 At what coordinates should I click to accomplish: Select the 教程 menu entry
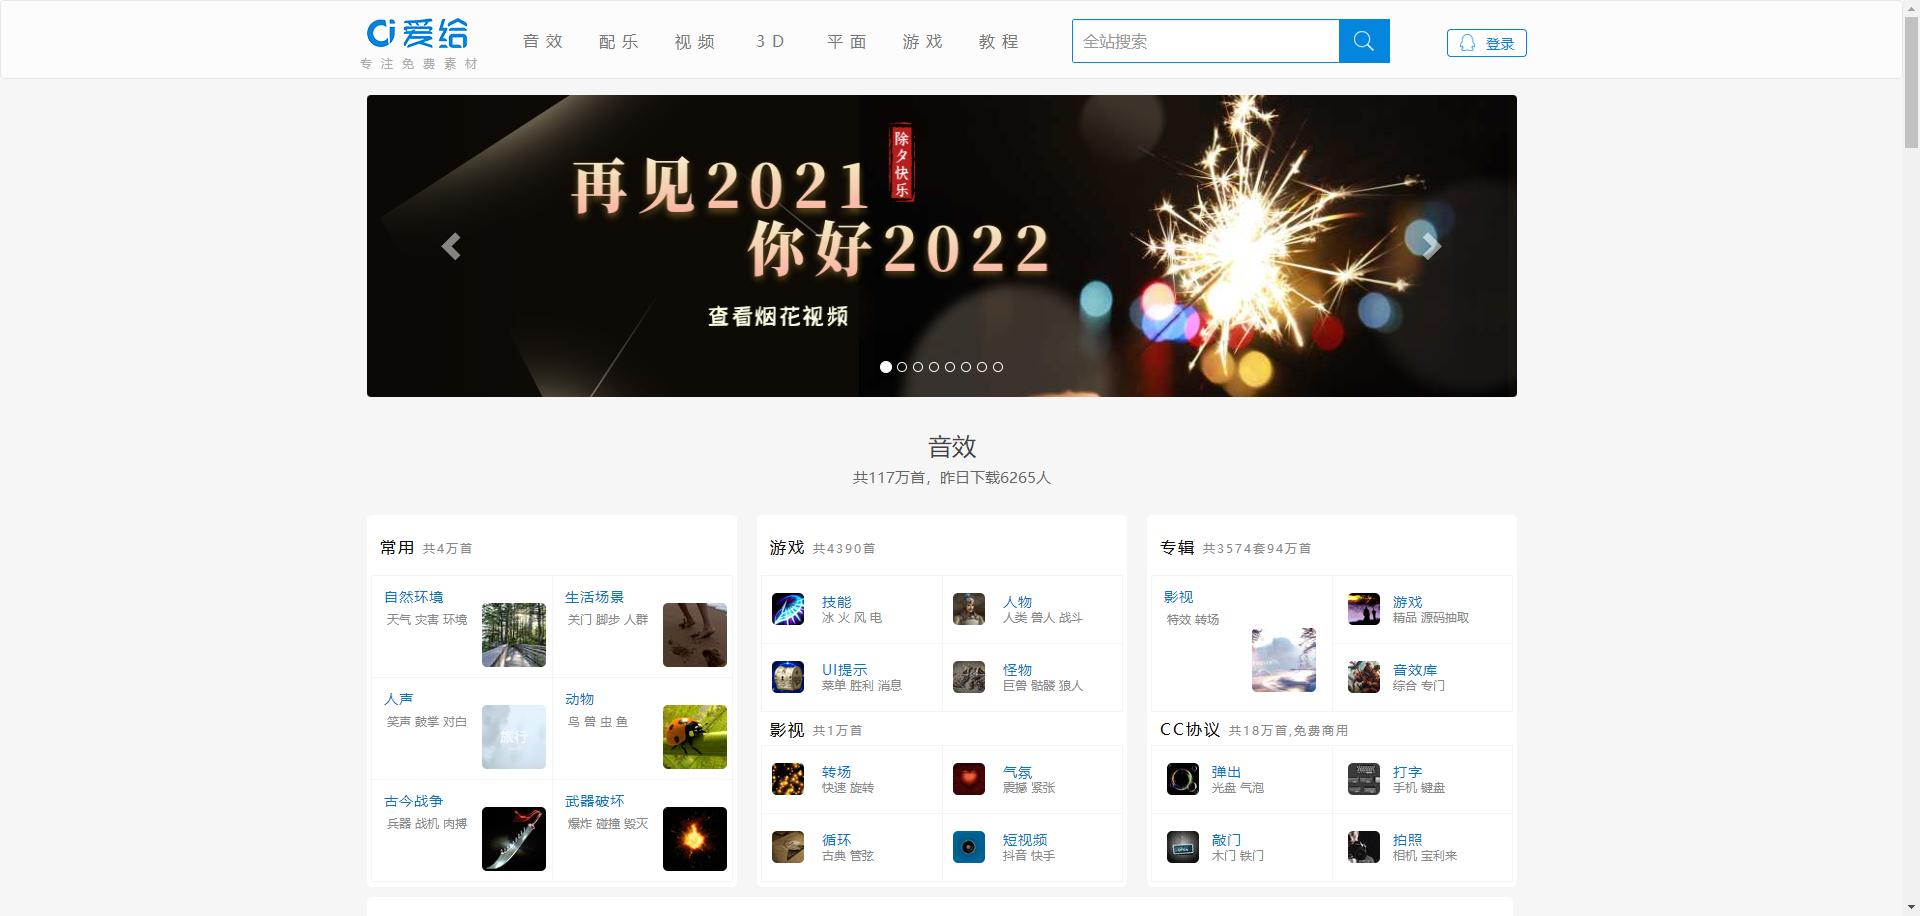(x=998, y=41)
